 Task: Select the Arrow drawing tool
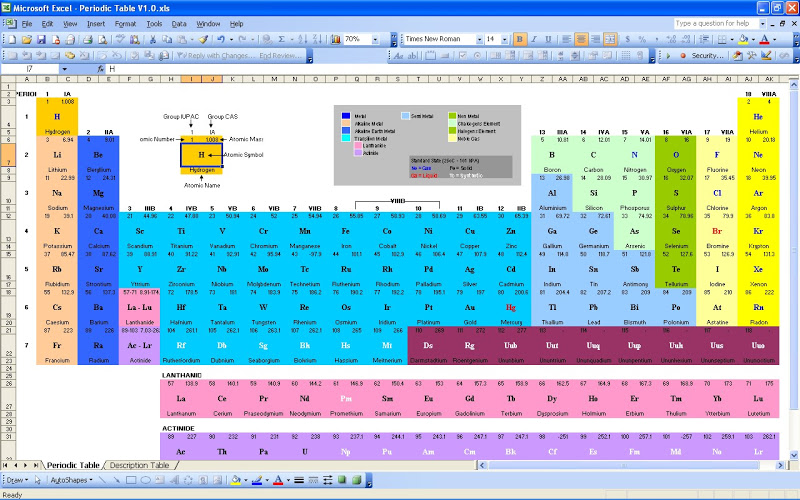(117, 480)
